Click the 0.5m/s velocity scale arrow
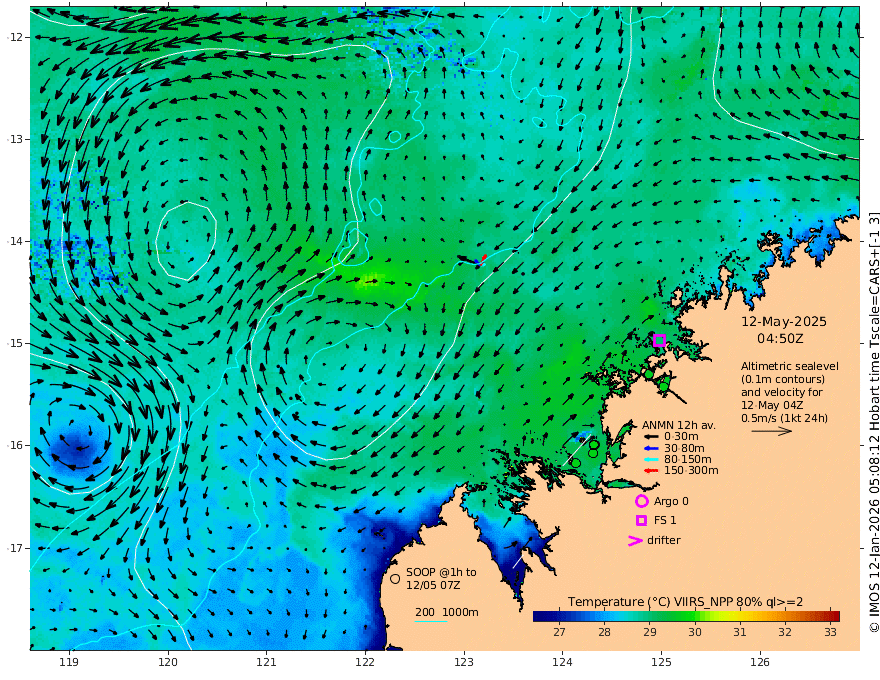The height and width of the screenshot is (680, 880). pyautogui.click(x=772, y=431)
